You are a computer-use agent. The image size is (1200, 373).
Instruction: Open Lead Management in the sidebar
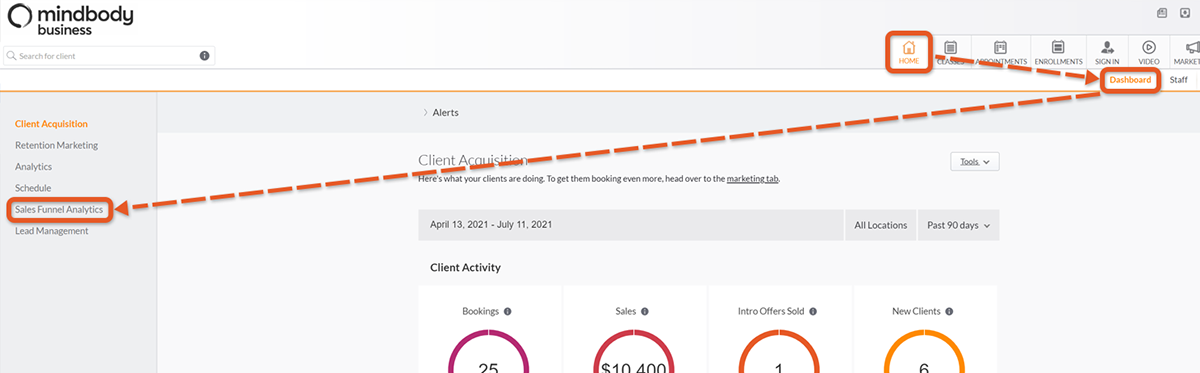pos(51,231)
